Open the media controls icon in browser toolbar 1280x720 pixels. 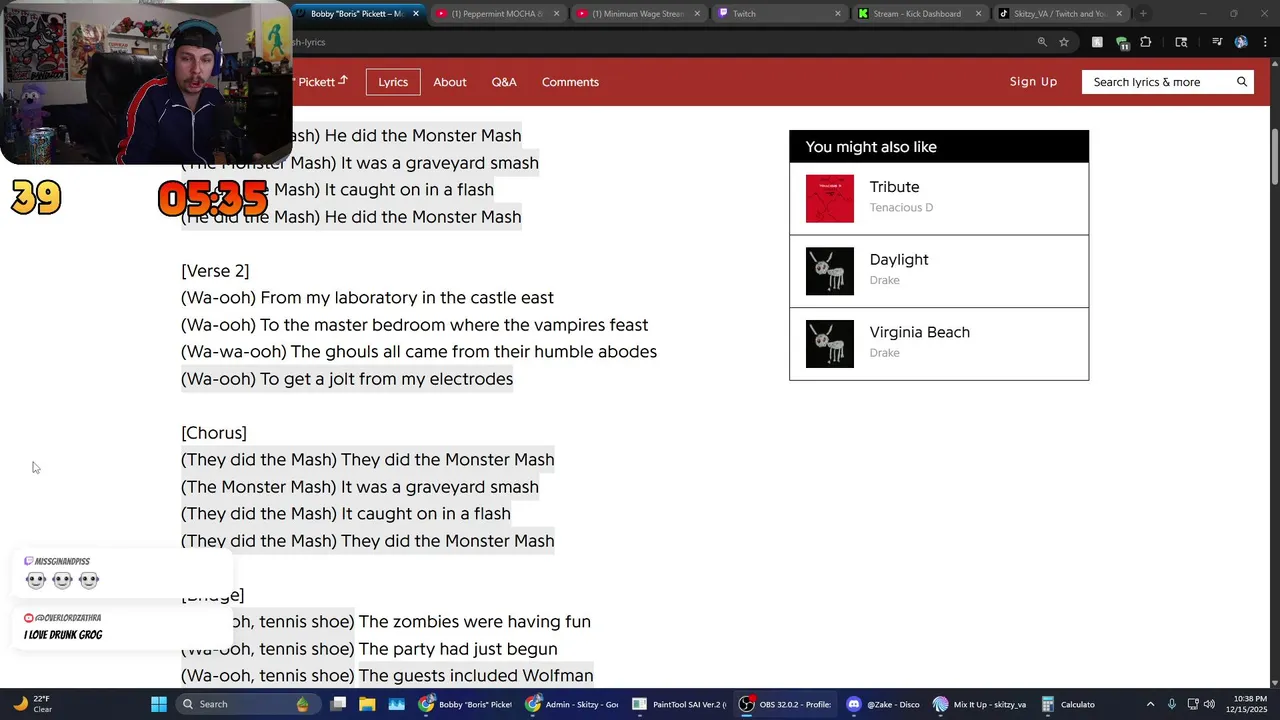1217,42
